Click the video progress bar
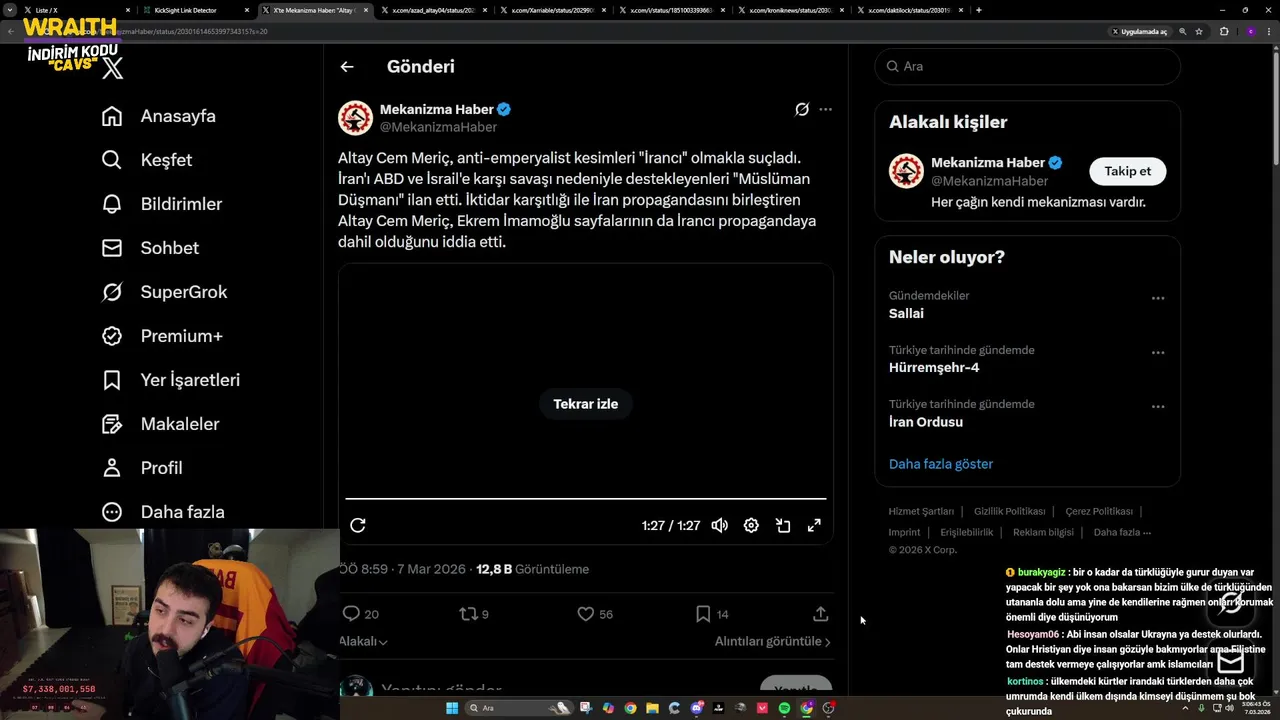This screenshot has width=1280, height=720. click(x=586, y=498)
